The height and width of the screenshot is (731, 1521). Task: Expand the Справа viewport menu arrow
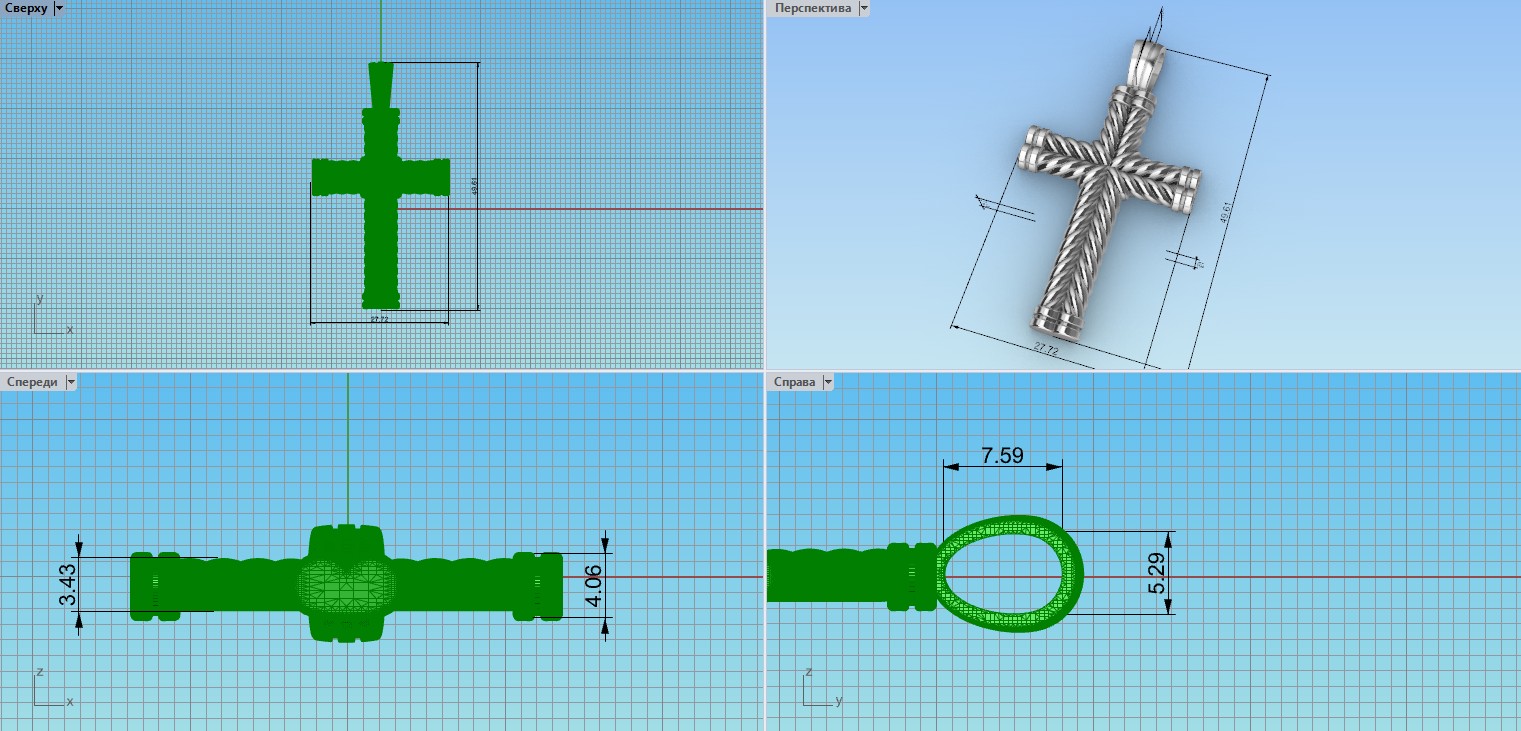point(827,382)
